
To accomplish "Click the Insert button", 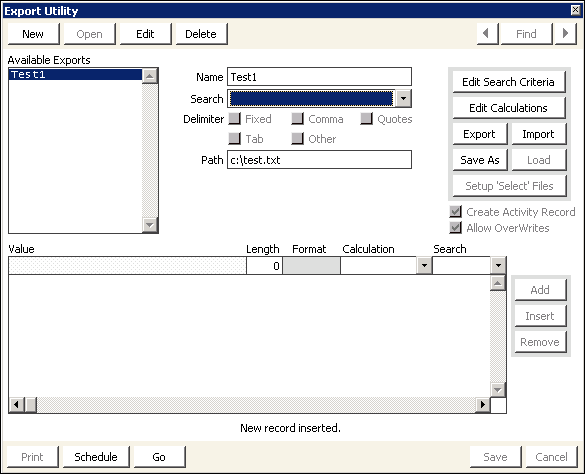I will coord(540,316).
